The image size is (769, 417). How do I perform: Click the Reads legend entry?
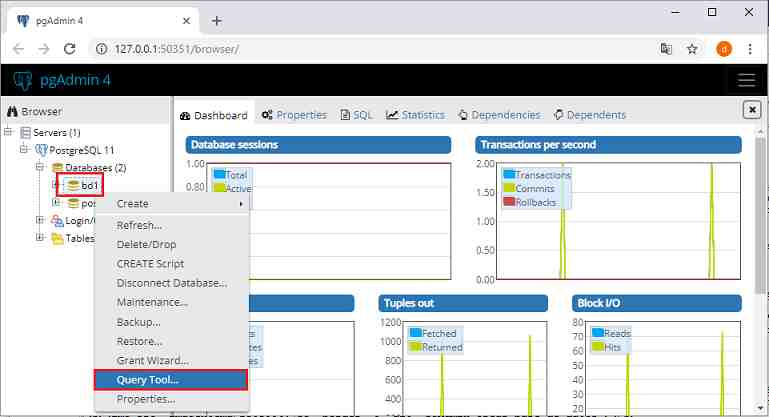click(x=612, y=333)
